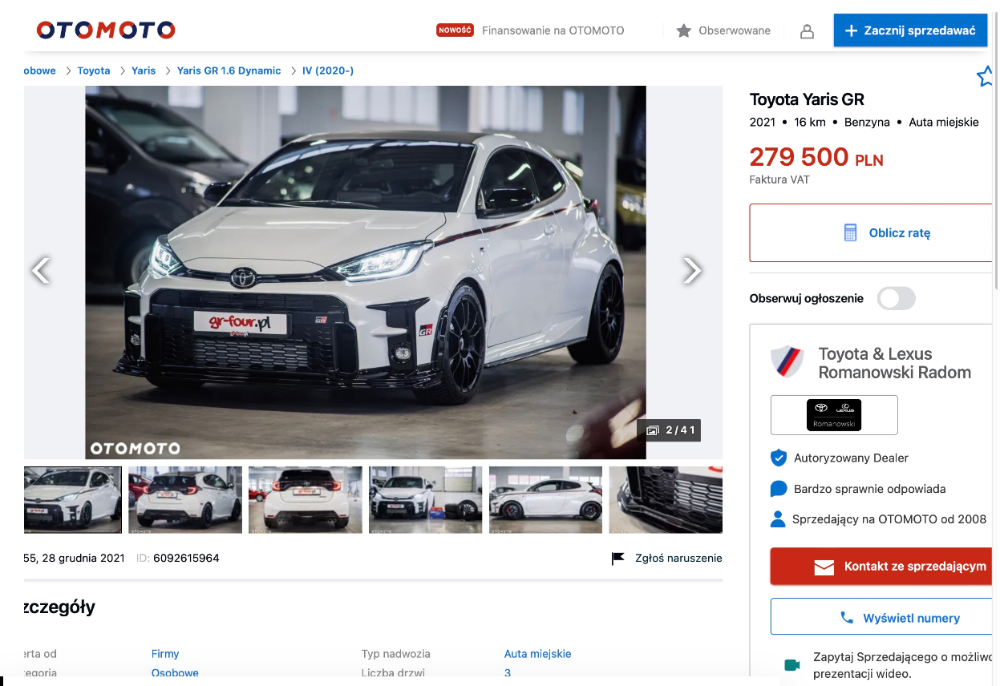
Task: Click Zgłoś naruszenie link
Action: (679, 558)
